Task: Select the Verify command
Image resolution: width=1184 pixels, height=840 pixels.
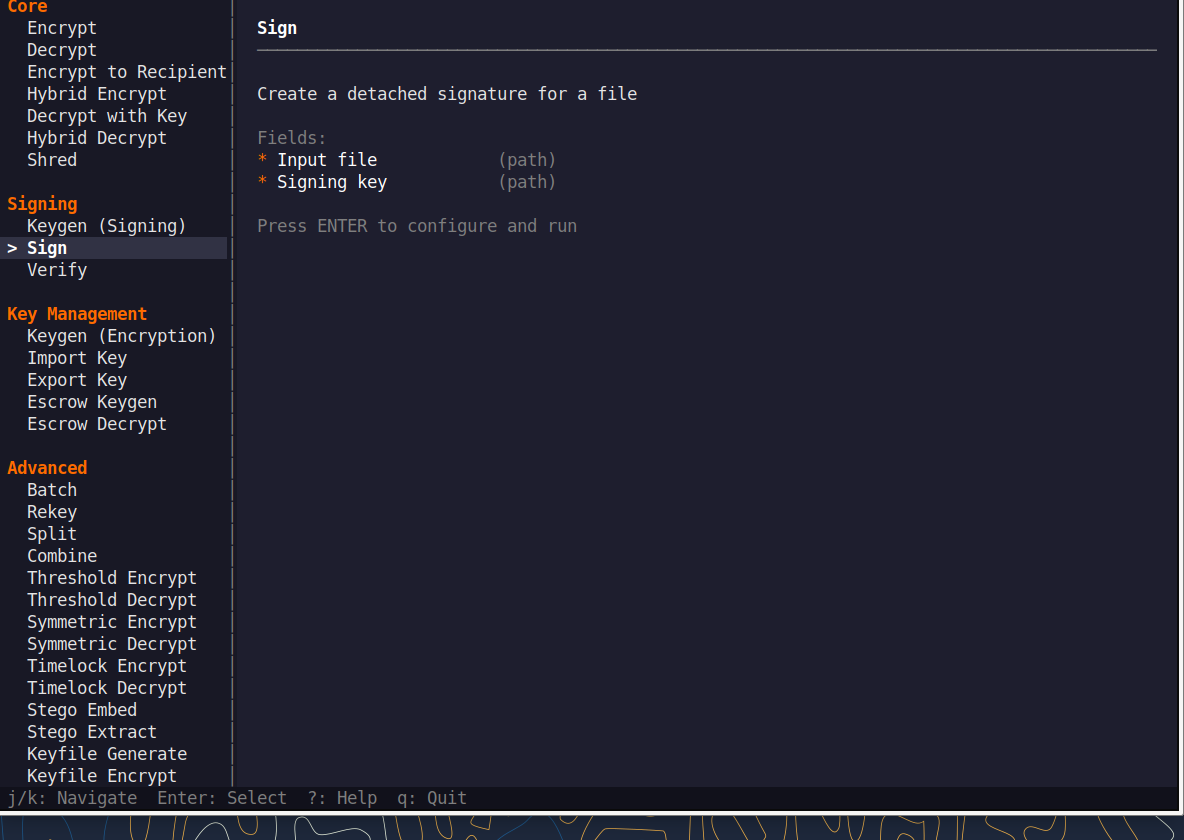Action: click(57, 270)
